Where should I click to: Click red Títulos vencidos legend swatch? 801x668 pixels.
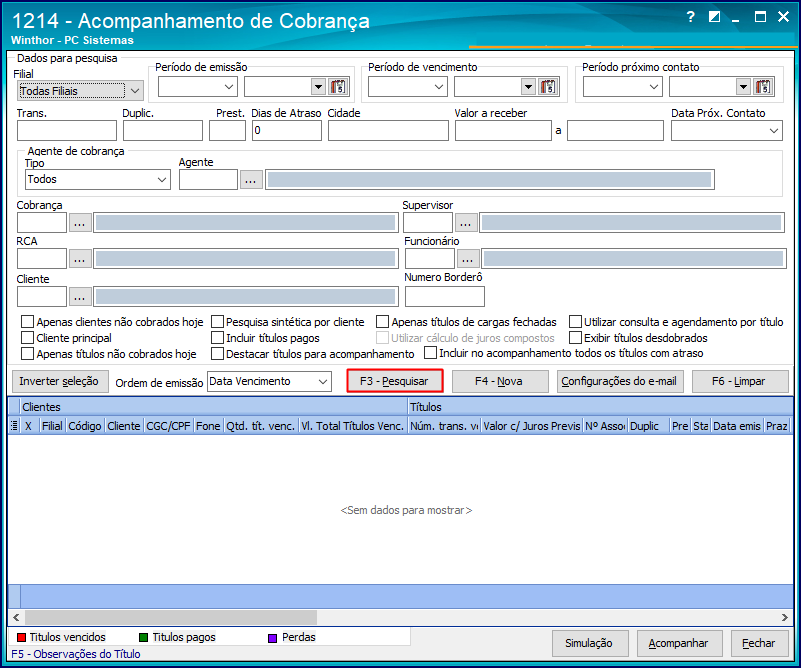21,637
